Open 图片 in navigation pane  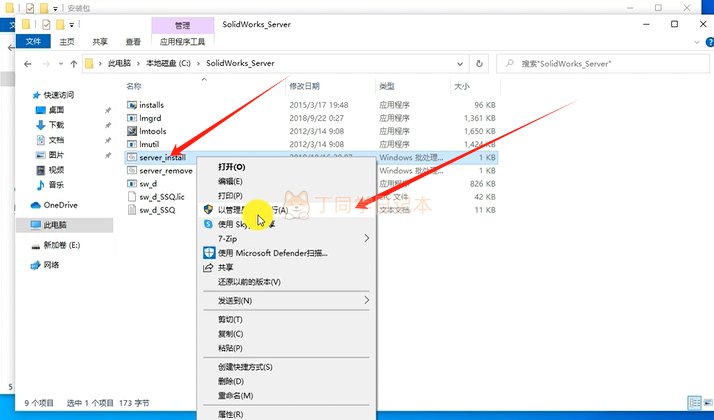click(56, 155)
